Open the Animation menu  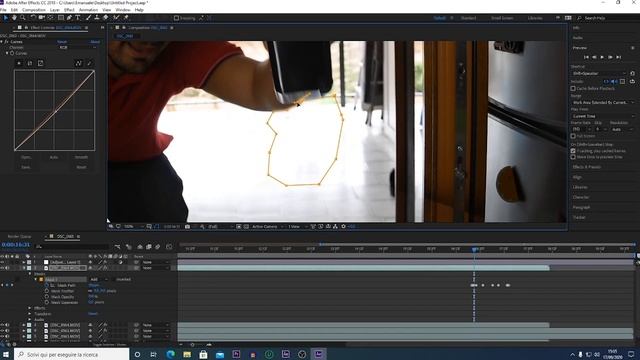click(89, 10)
